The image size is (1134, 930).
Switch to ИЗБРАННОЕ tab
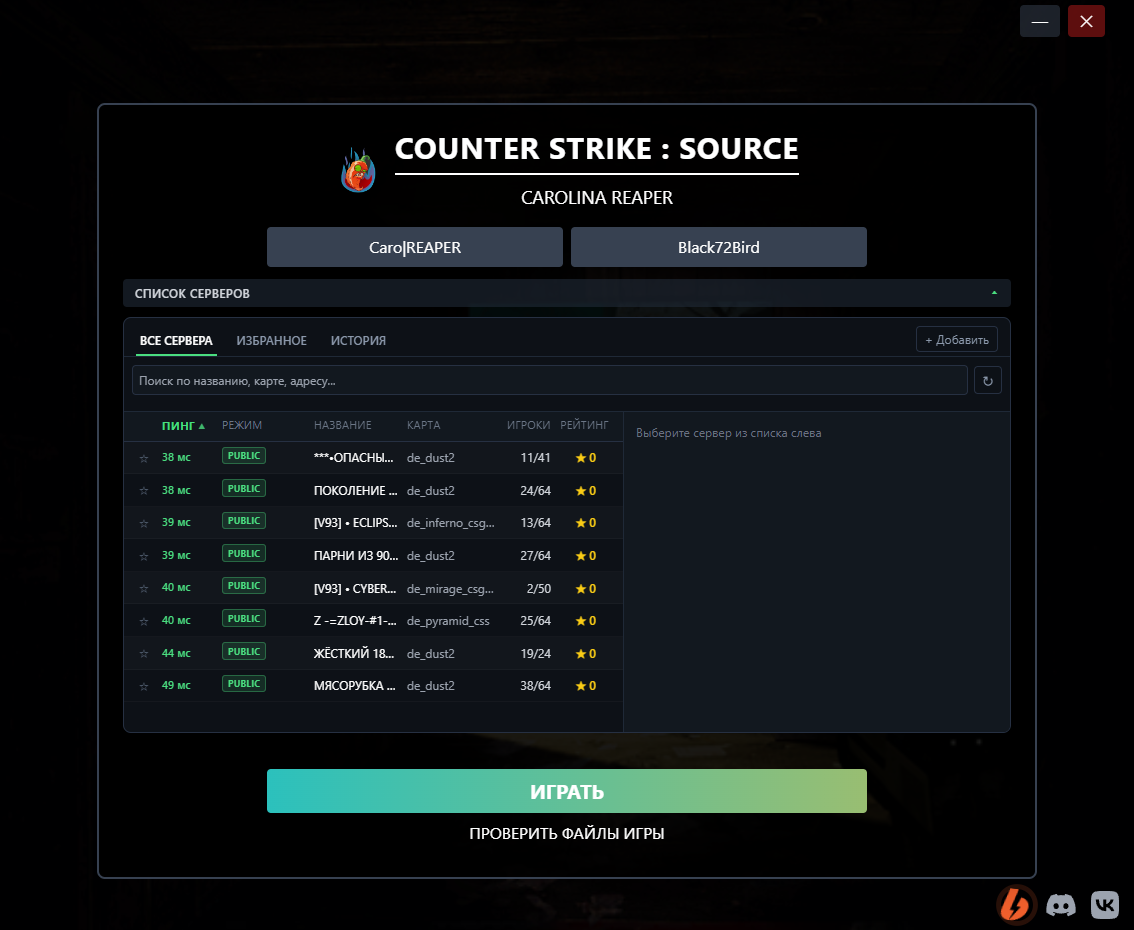coord(271,341)
